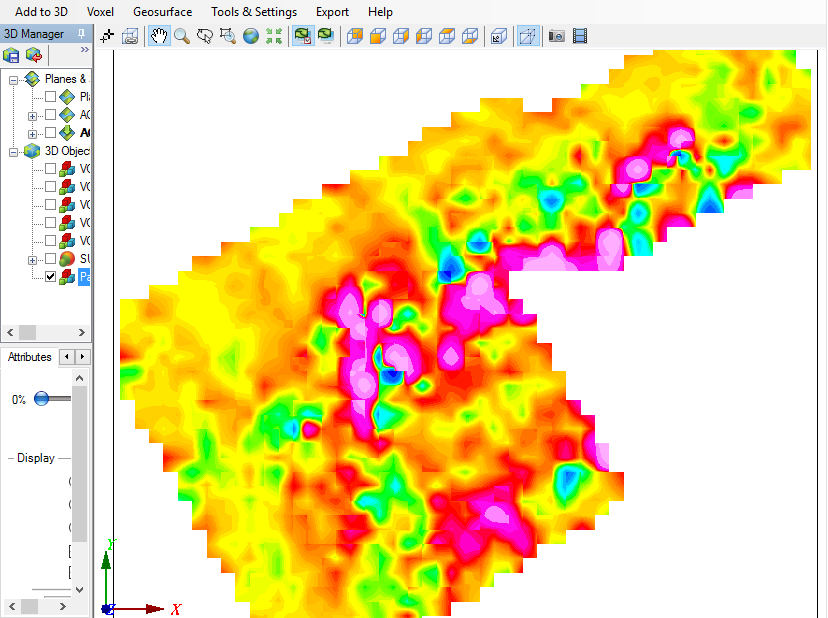Click the film strip video icon

(x=580, y=36)
